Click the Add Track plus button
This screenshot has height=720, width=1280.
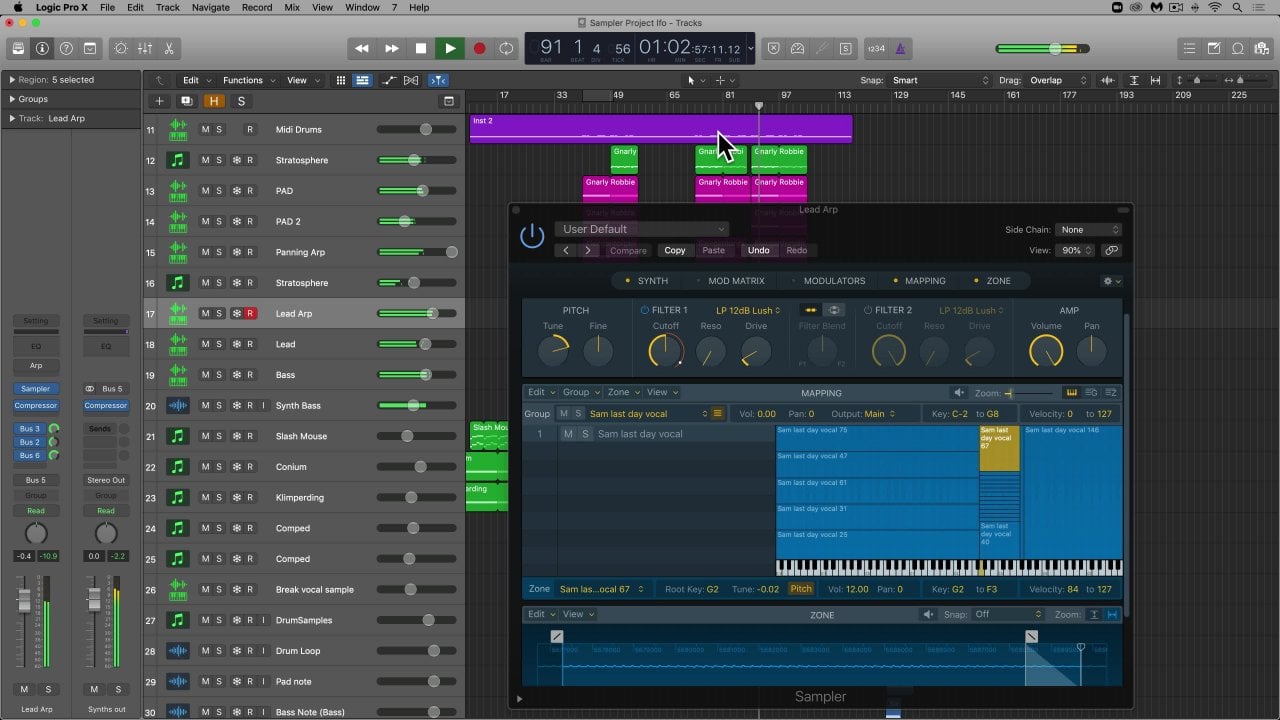pyautogui.click(x=159, y=101)
